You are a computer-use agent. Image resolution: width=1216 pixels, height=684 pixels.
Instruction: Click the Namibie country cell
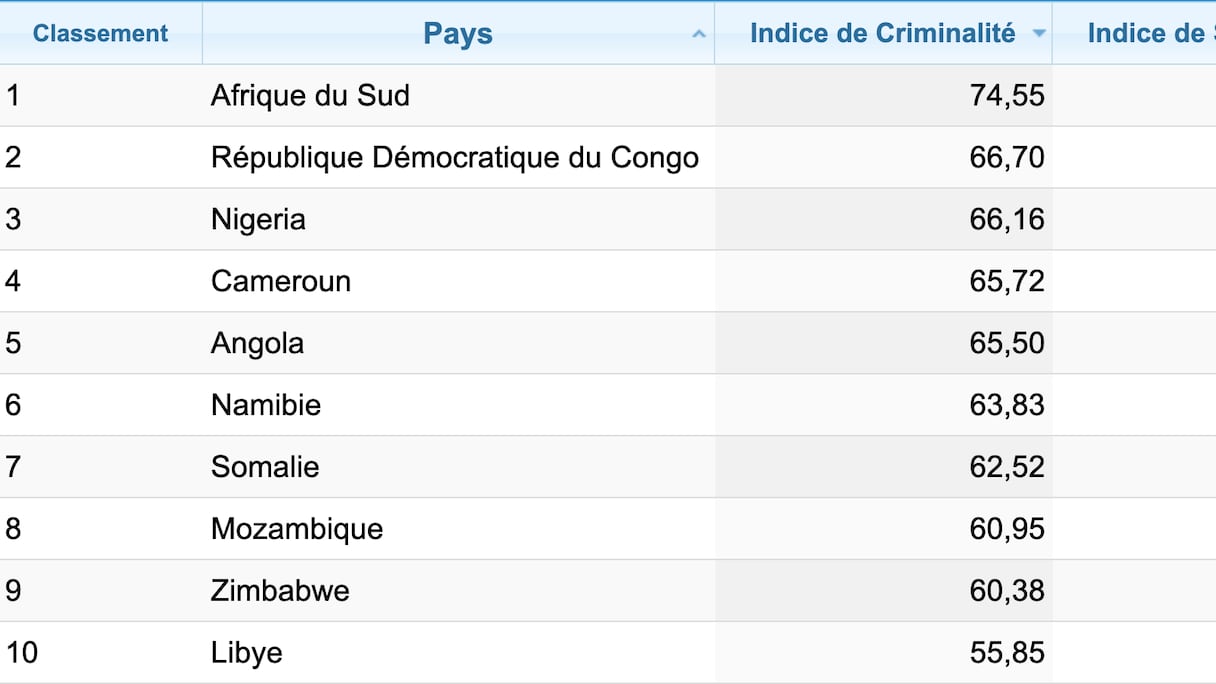pyautogui.click(x=266, y=406)
